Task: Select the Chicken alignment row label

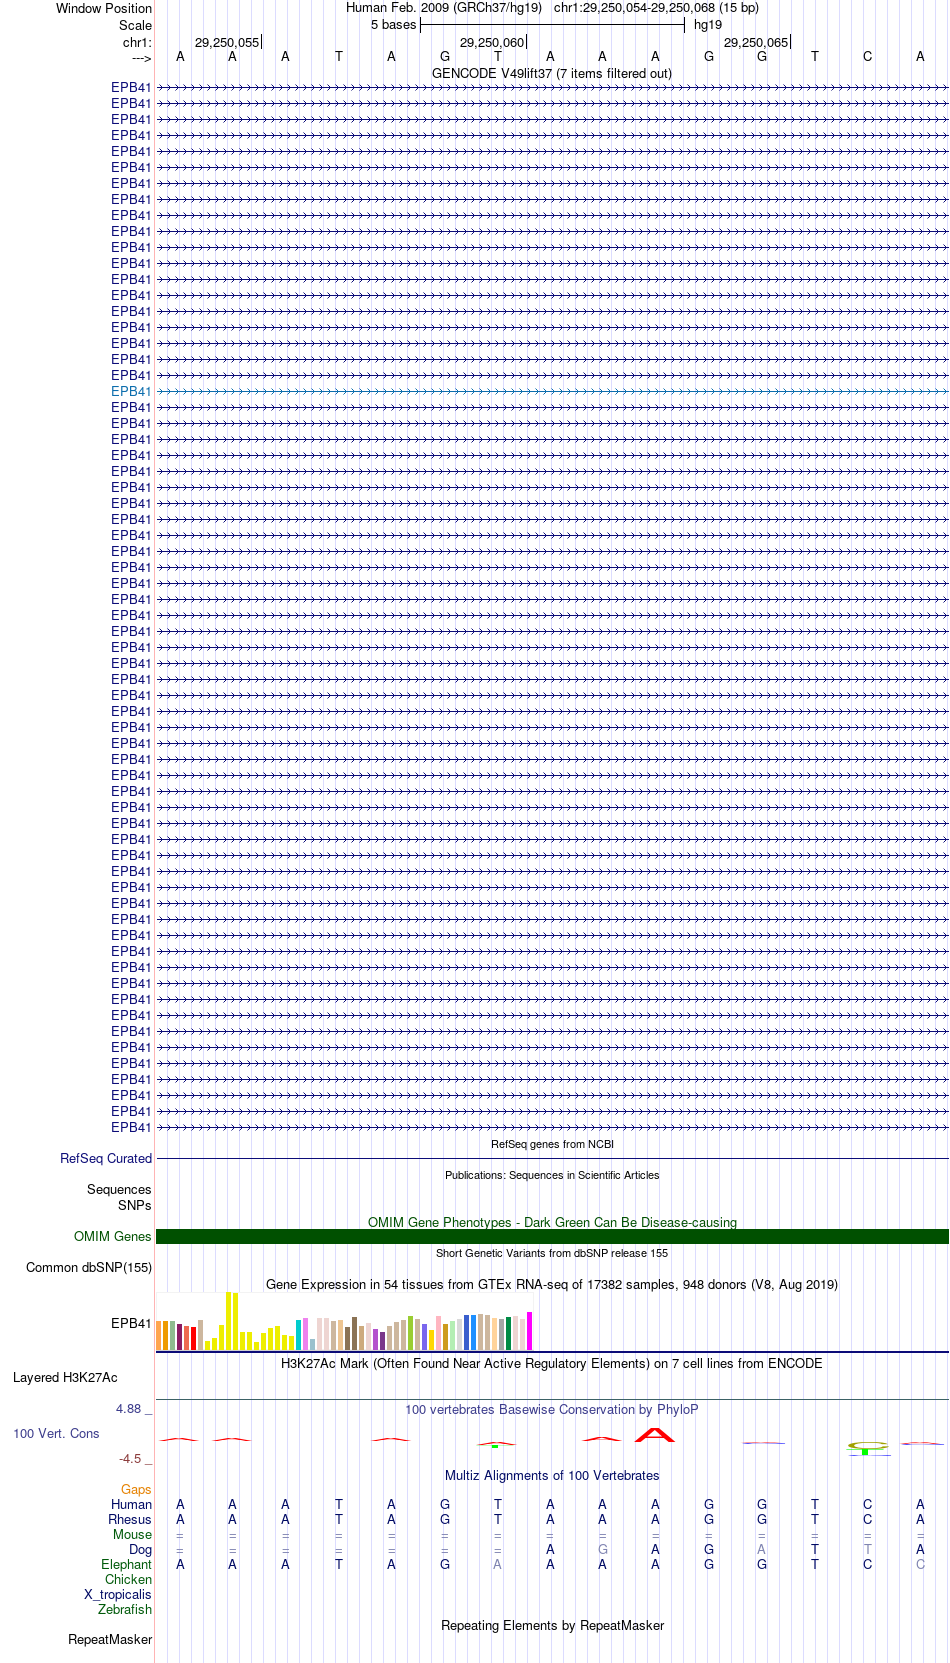Action: (129, 1579)
